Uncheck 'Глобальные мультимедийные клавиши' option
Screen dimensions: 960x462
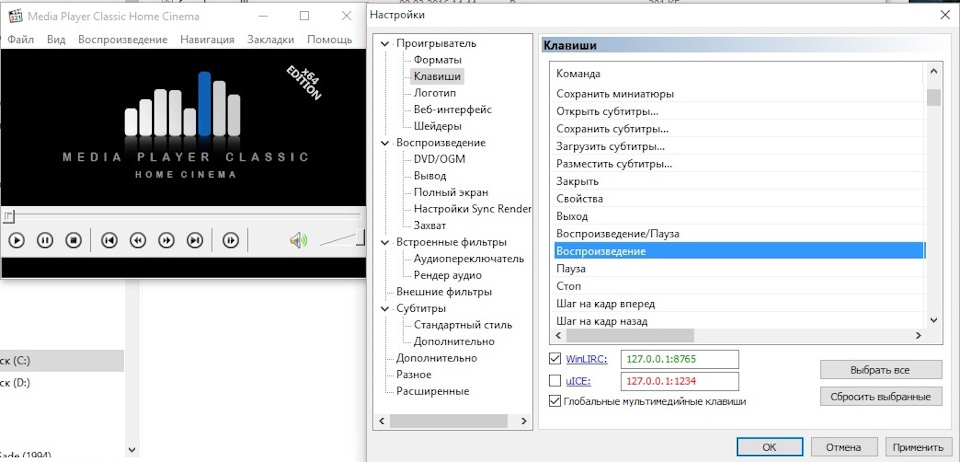(555, 401)
